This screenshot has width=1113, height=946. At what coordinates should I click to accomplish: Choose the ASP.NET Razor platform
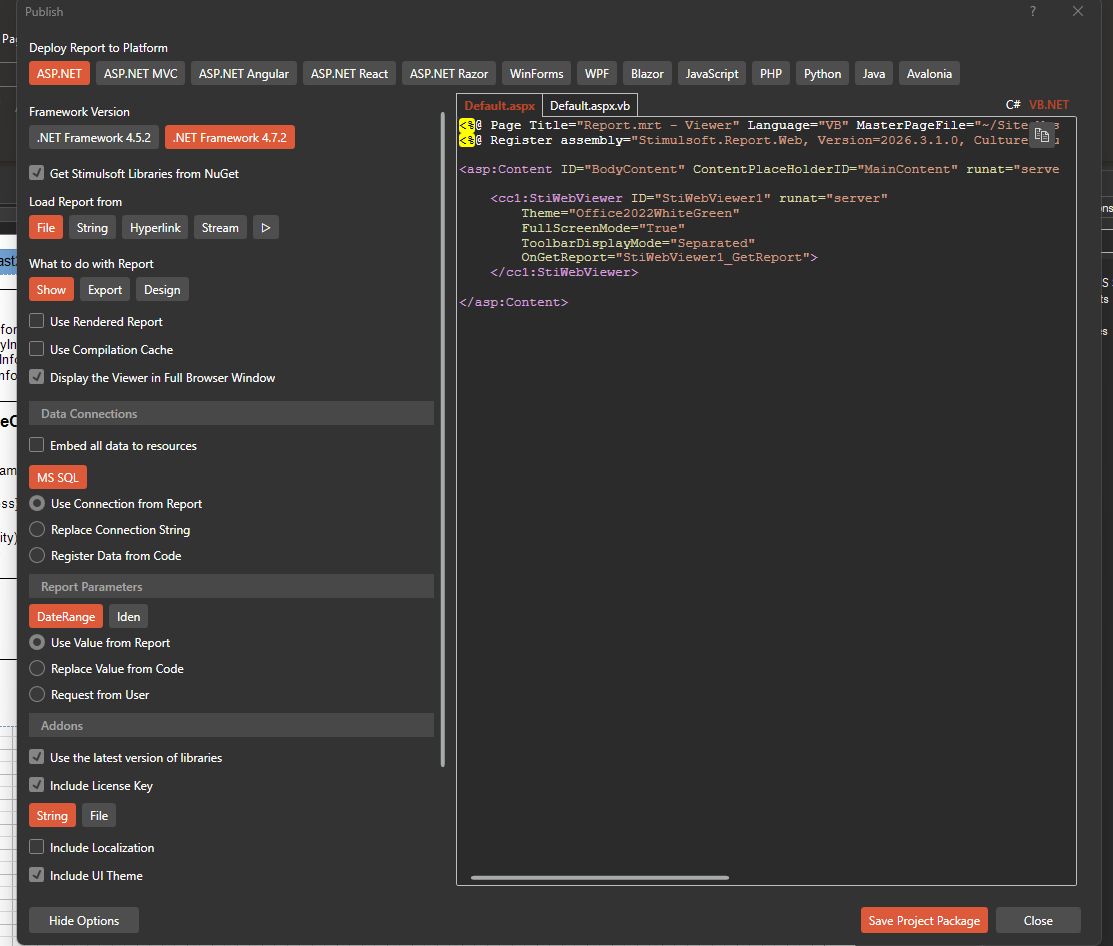449,74
